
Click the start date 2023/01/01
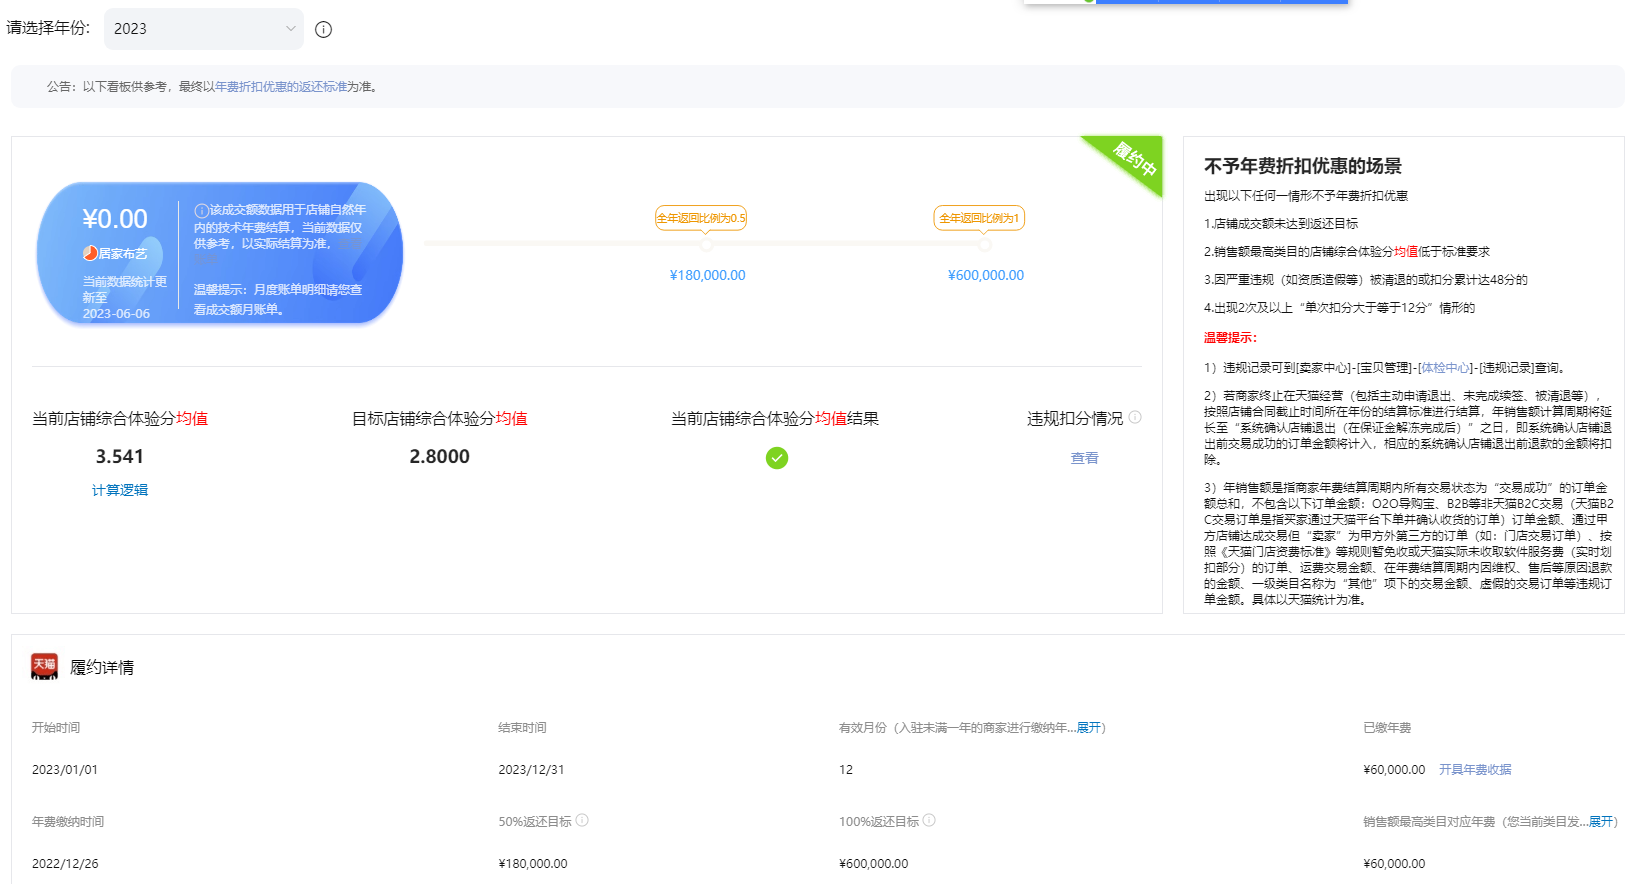click(65, 770)
